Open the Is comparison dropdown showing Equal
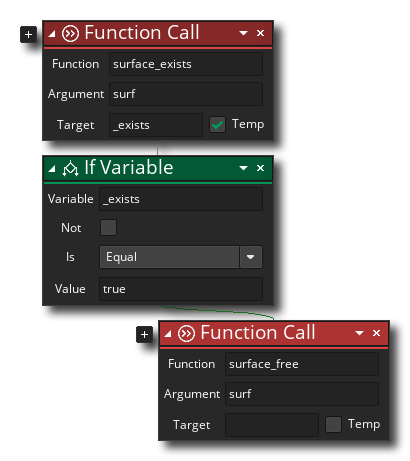Image resolution: width=410 pixels, height=461 pixels. [x=181, y=257]
